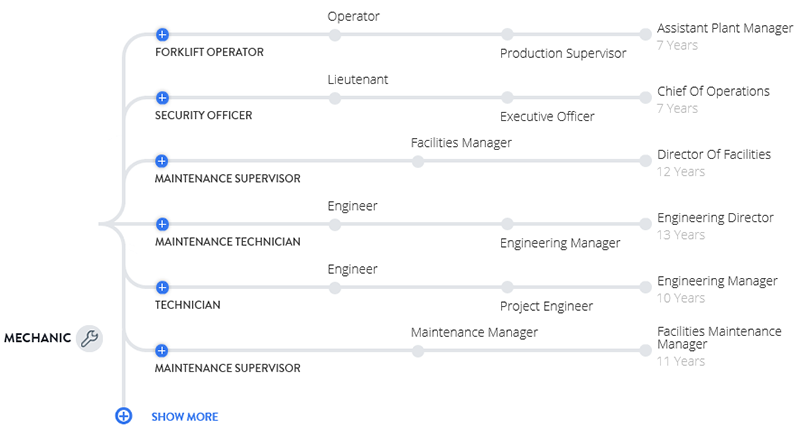Click the Facilities Manager timeline node
Image resolution: width=800 pixels, height=428 pixels.
click(x=418, y=161)
